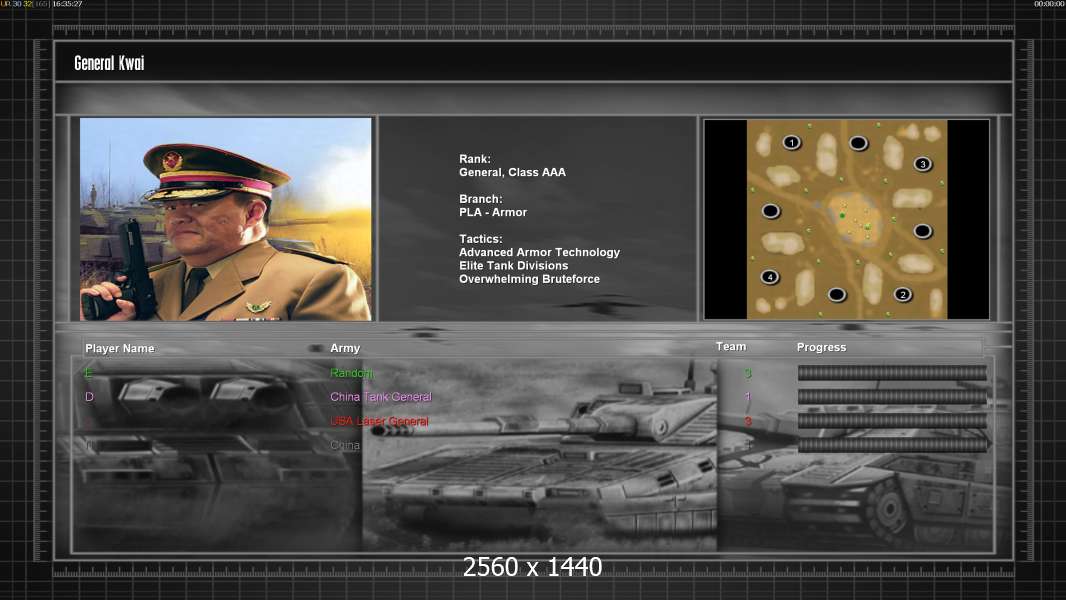Screen dimensions: 1066x600
Task: Select the empty start marker between markers 1 and 4
Action: pyautogui.click(x=770, y=211)
